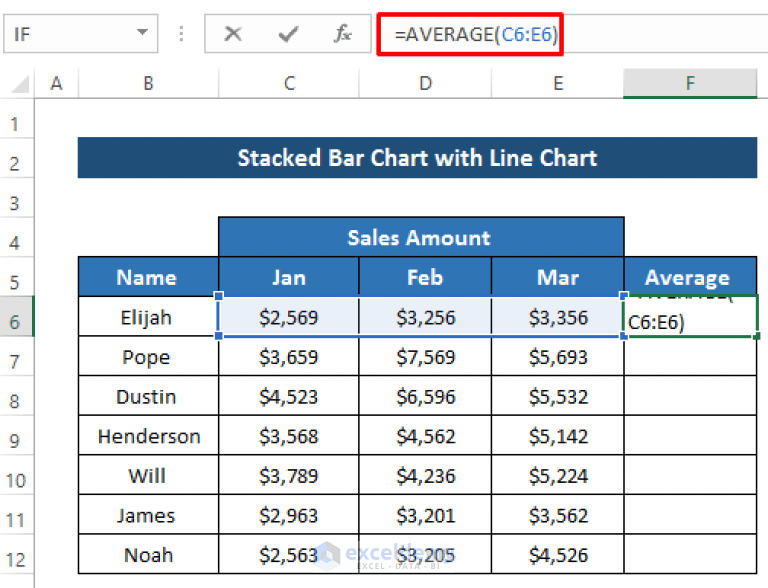Select row 8 header
Viewport: 768px width, 588px height.
(17, 396)
